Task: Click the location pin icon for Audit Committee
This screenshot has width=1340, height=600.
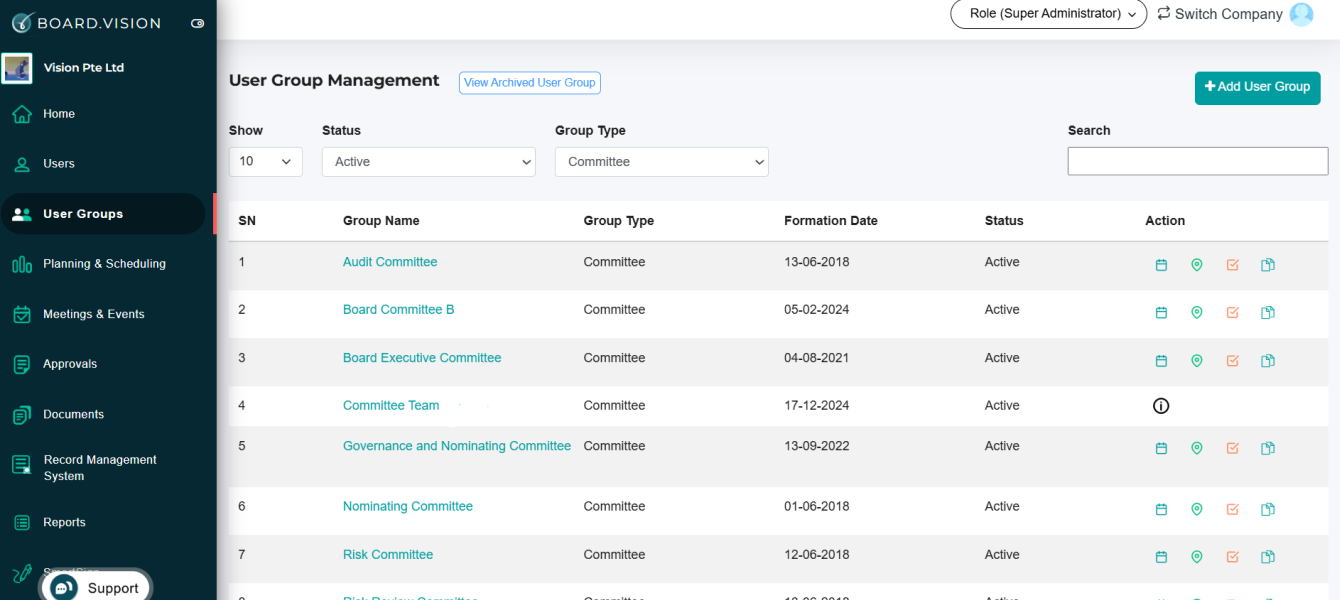Action: (1197, 265)
